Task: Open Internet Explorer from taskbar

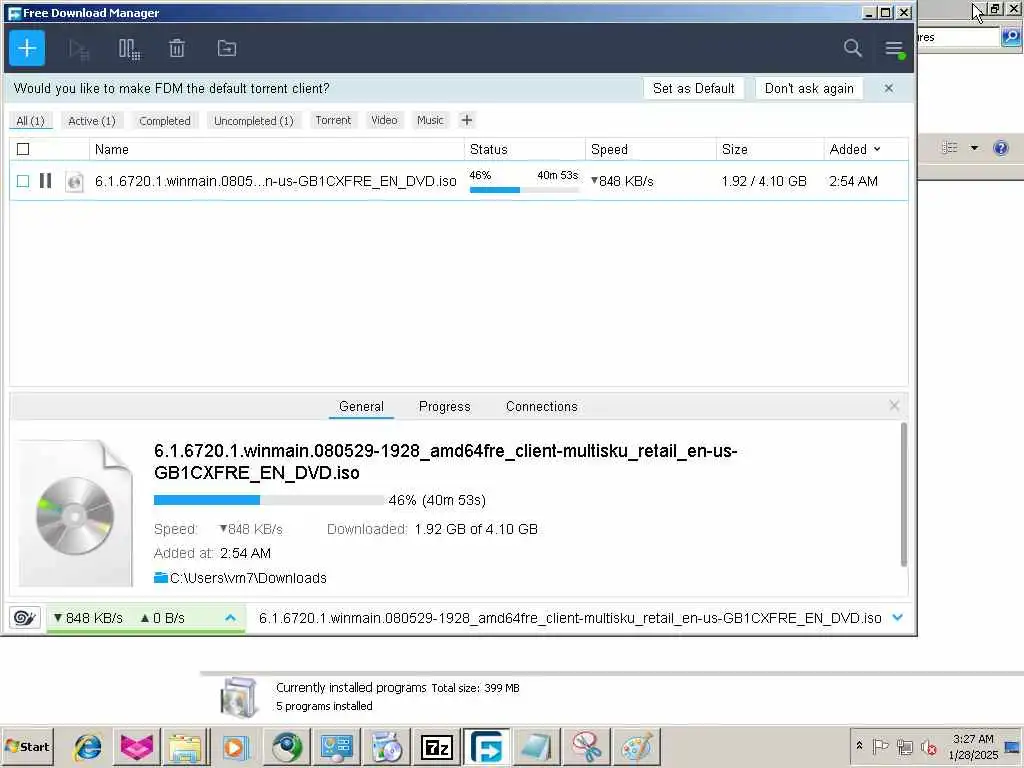Action: tap(88, 746)
